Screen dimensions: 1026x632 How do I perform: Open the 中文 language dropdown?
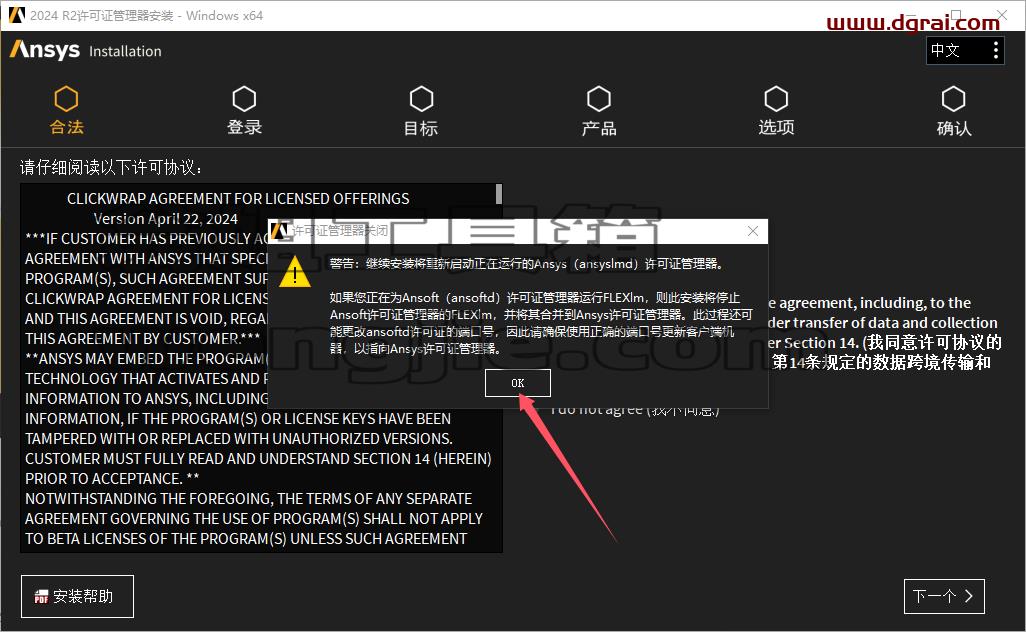point(957,50)
